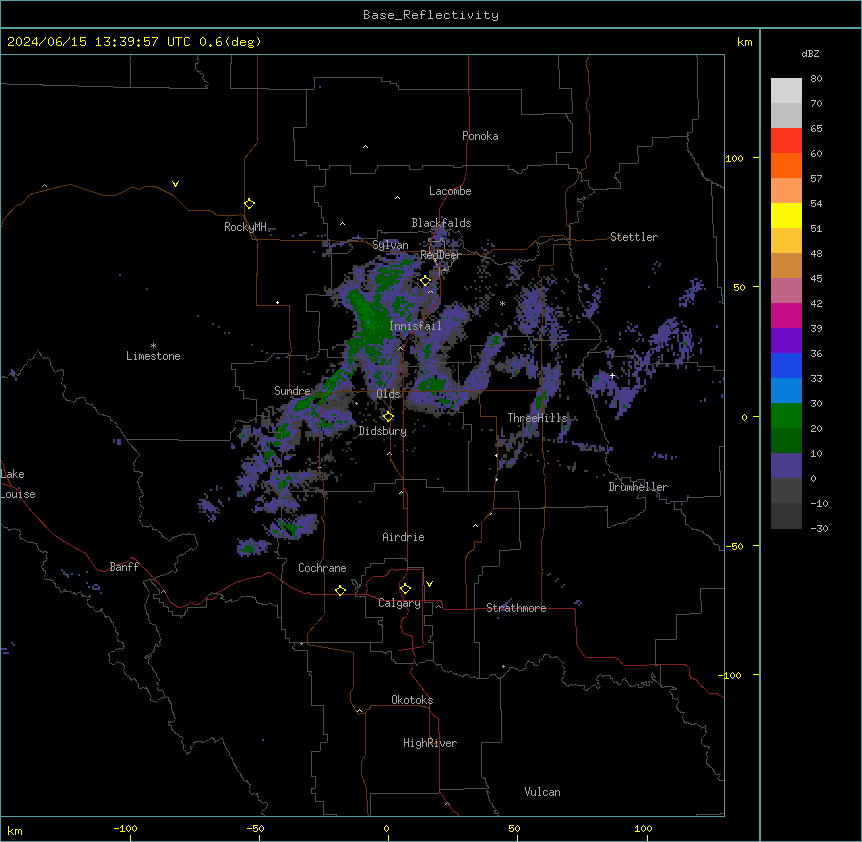This screenshot has height=842, width=862.
Task: Click the Sylvan label
Action: point(390,245)
